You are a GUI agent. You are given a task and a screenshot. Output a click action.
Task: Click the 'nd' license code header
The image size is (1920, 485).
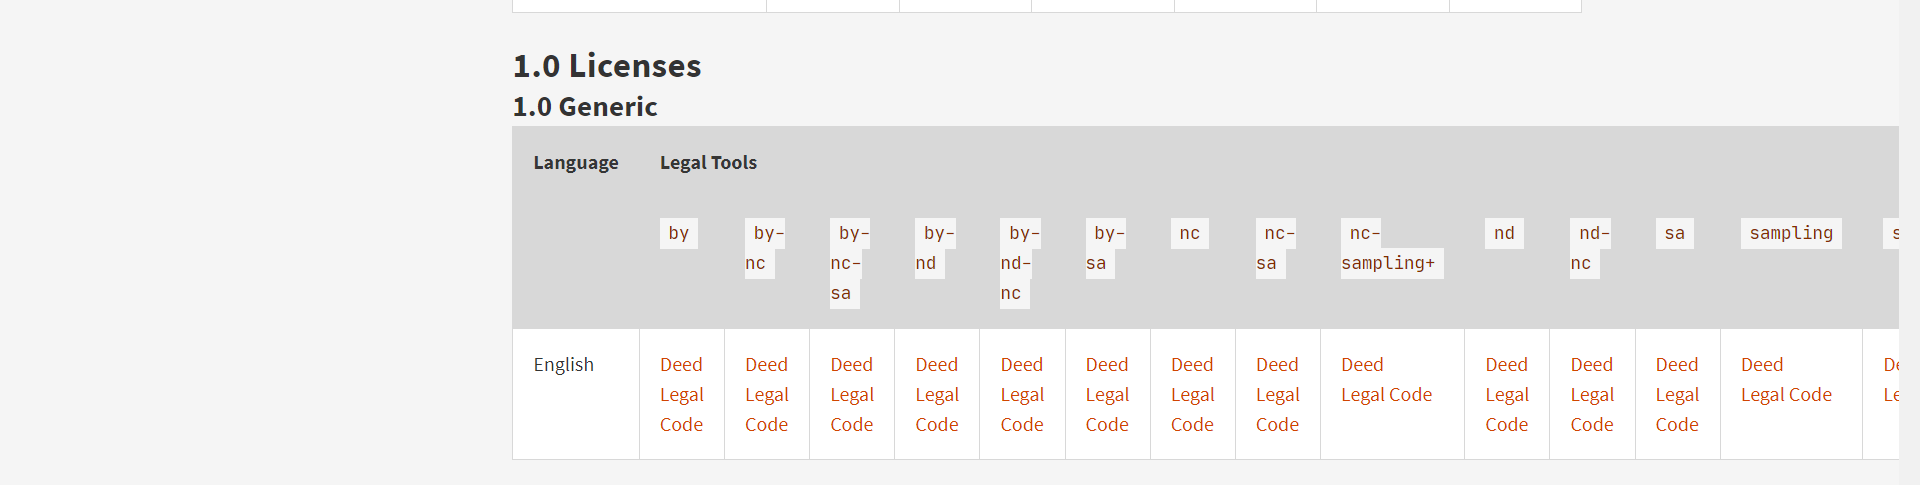click(1505, 233)
